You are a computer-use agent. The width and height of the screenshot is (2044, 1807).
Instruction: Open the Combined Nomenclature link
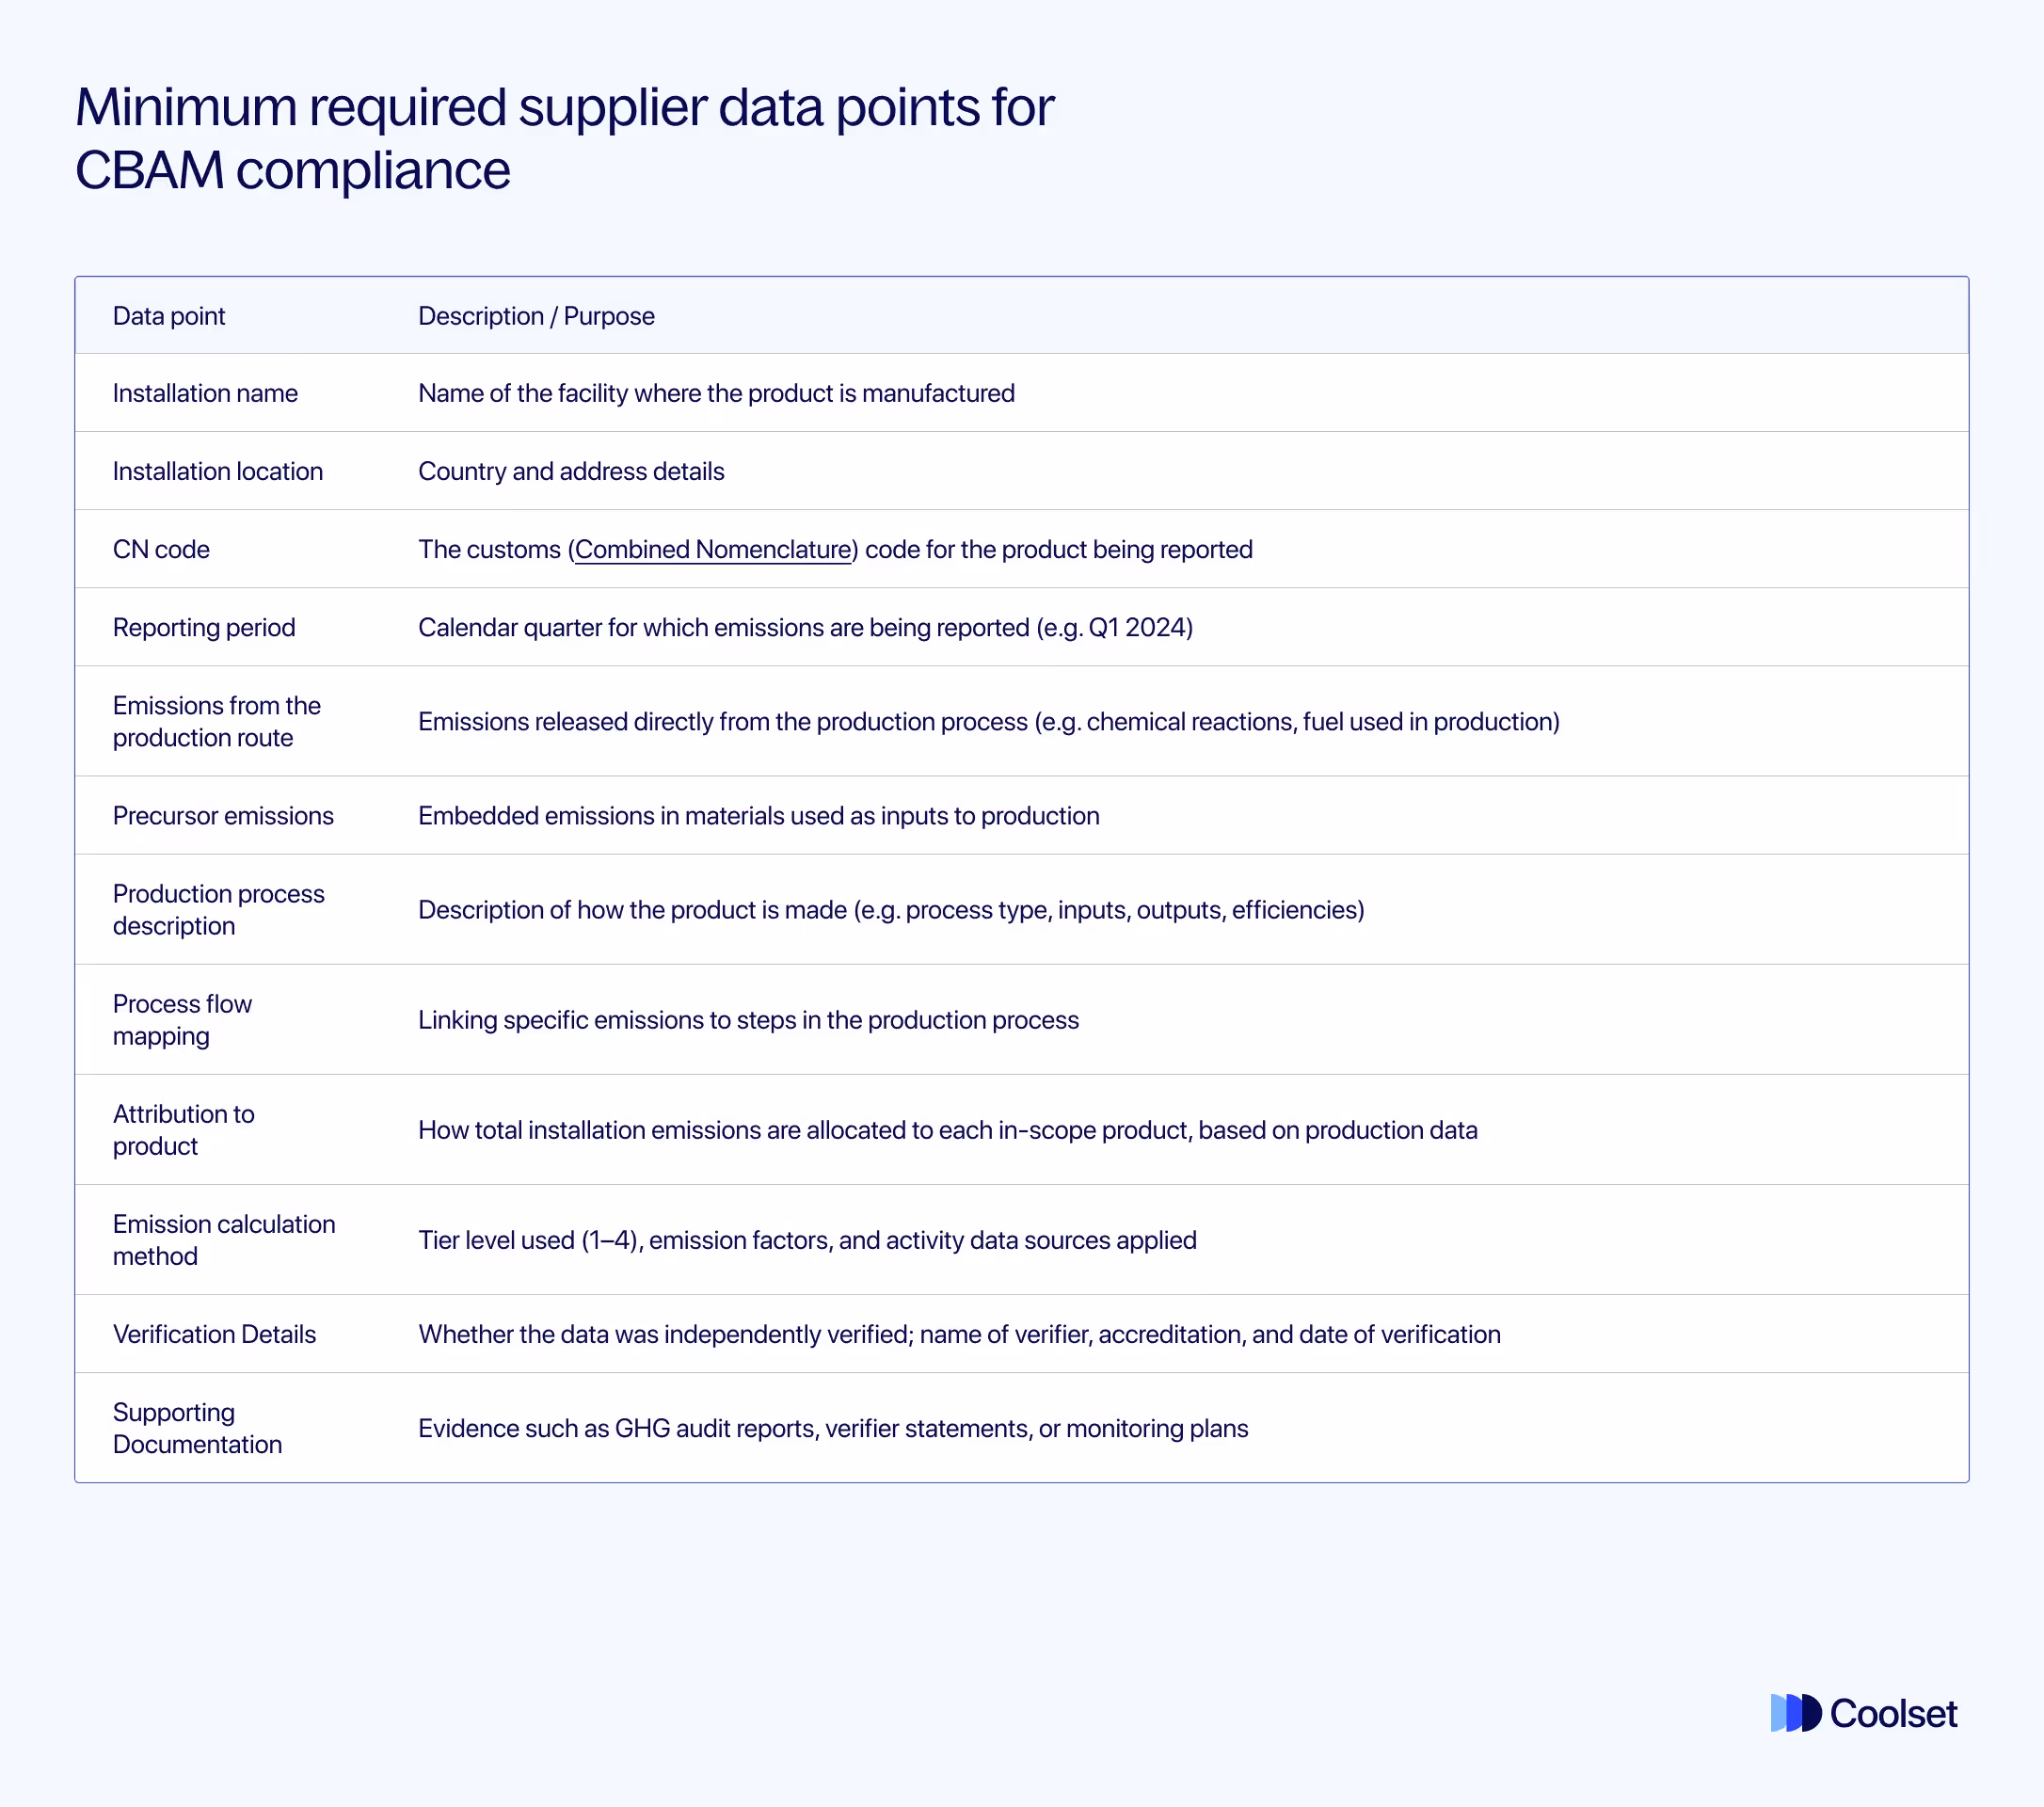click(713, 549)
